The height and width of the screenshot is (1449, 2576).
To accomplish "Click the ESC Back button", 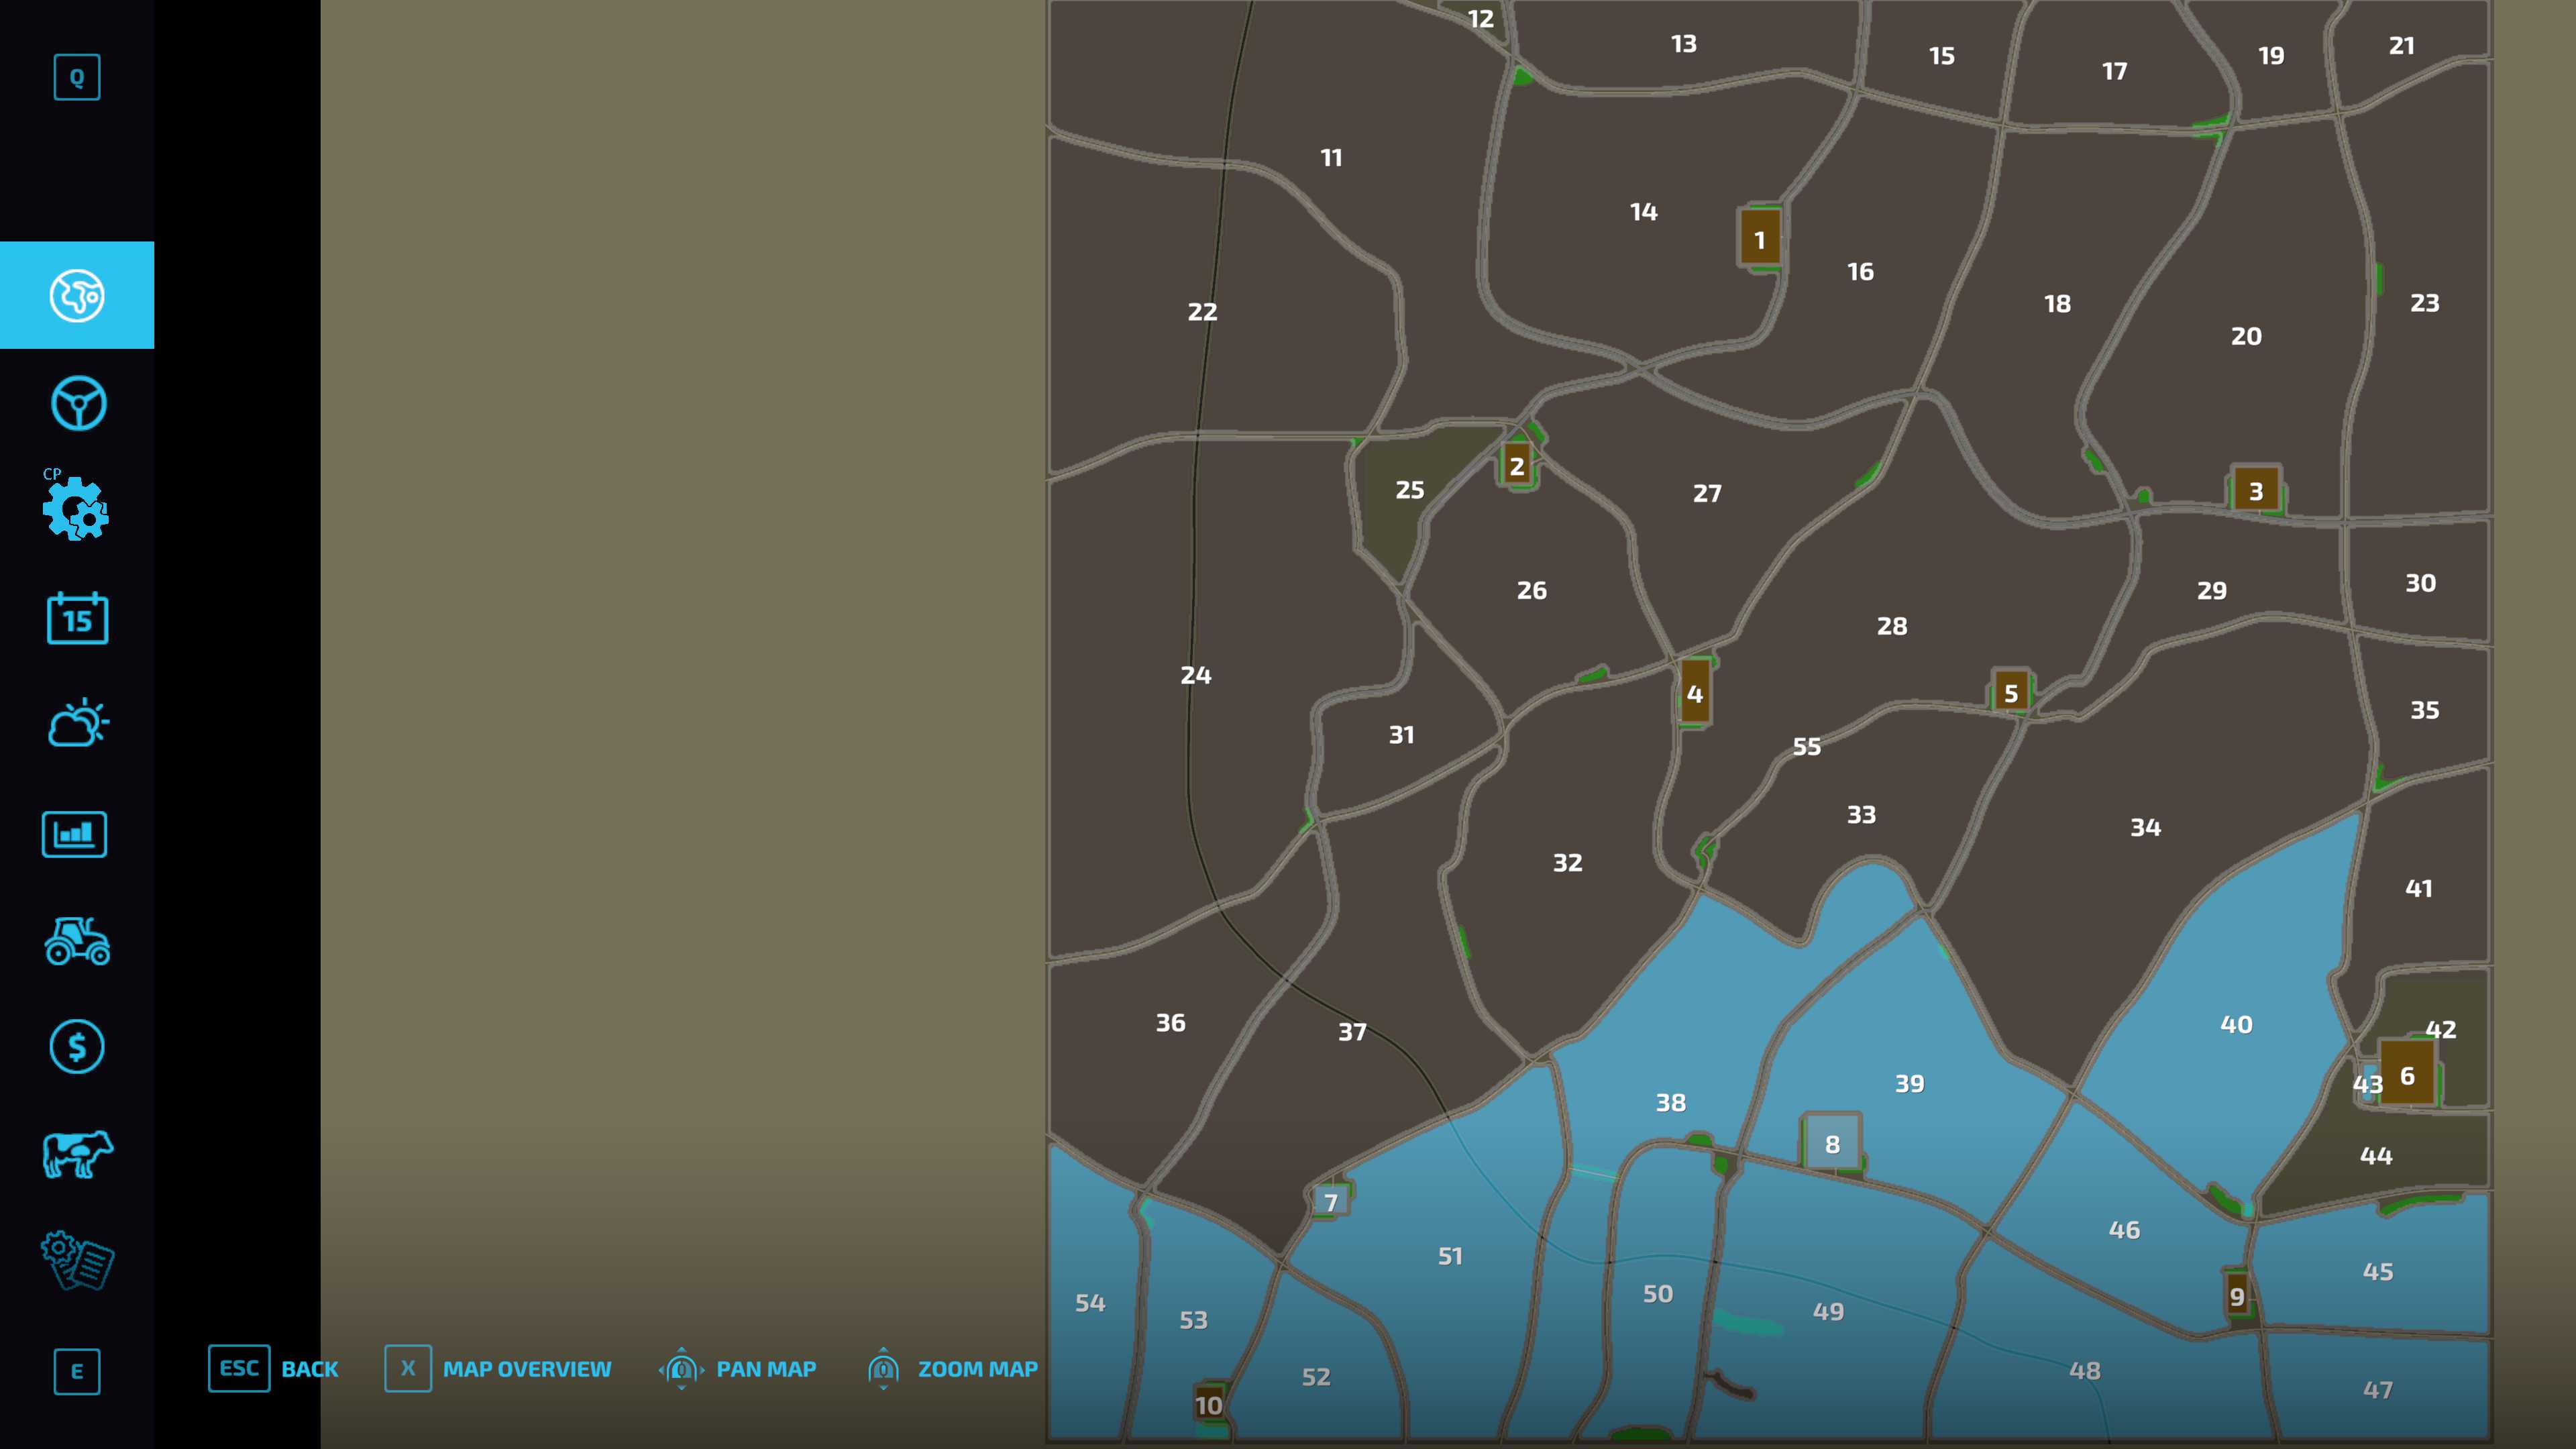I will (273, 1368).
